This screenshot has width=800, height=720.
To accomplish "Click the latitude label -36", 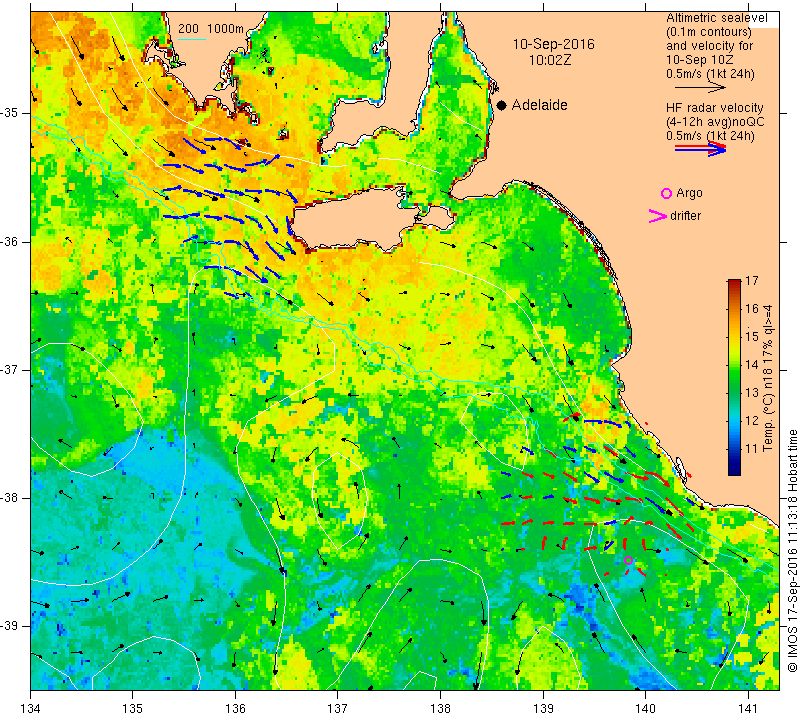I will tap(10, 241).
